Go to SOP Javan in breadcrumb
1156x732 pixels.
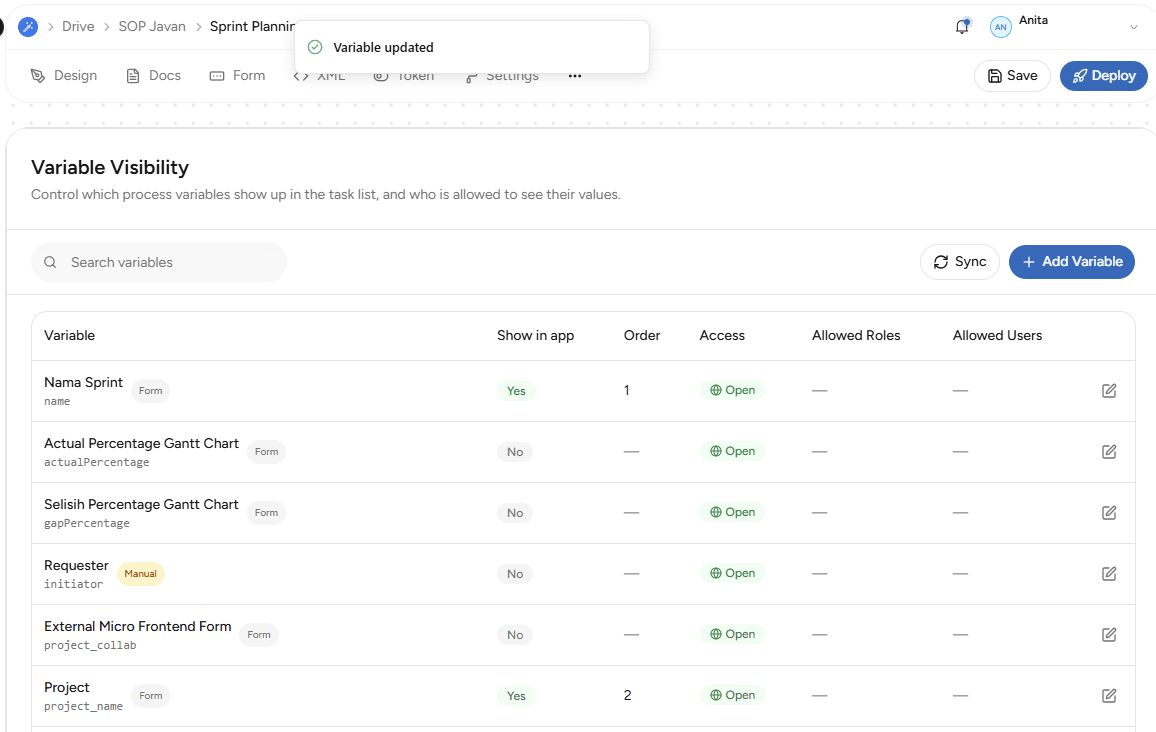coord(152,27)
